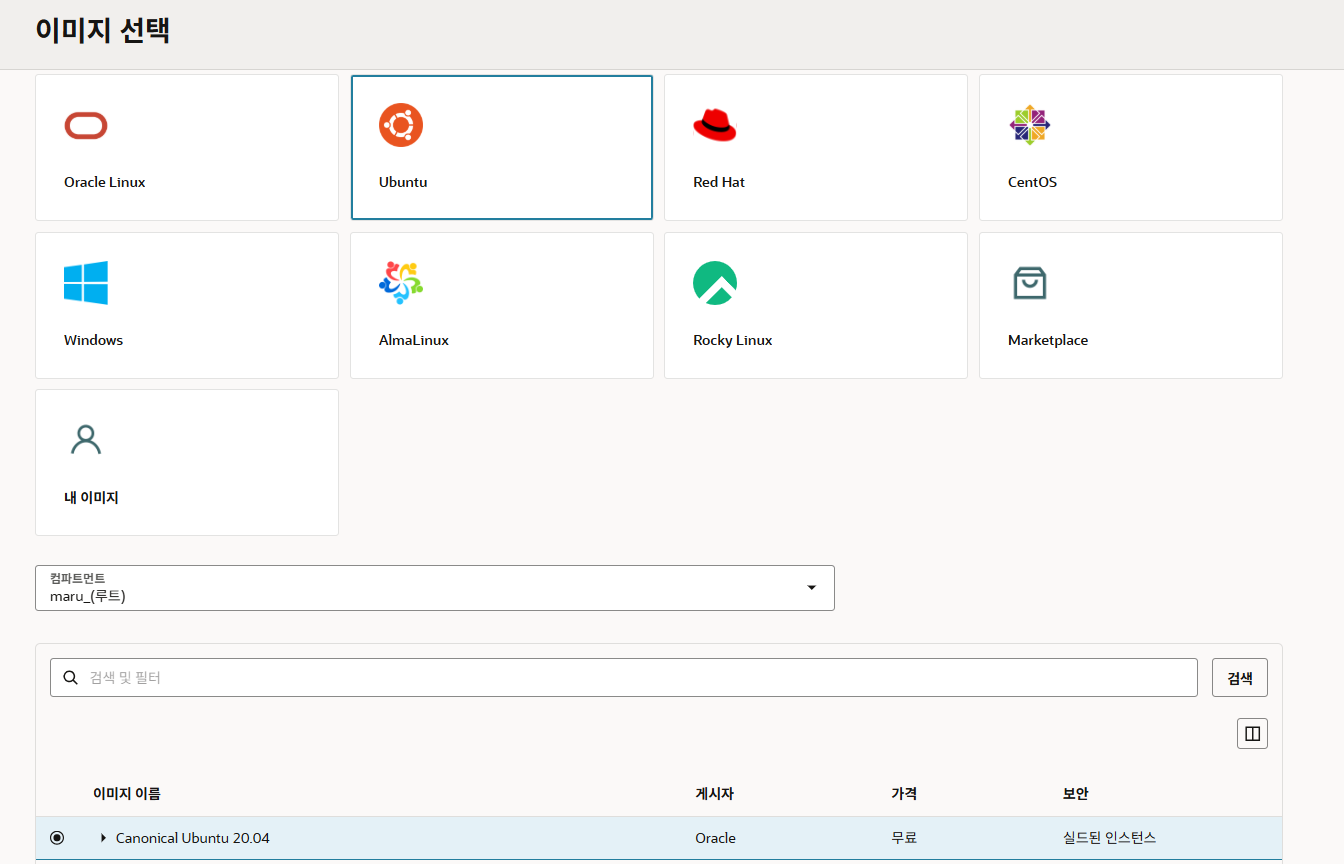The image size is (1344, 864).
Task: Expand the Canonical Ubuntu 20.04 row triangle
Action: [x=103, y=838]
